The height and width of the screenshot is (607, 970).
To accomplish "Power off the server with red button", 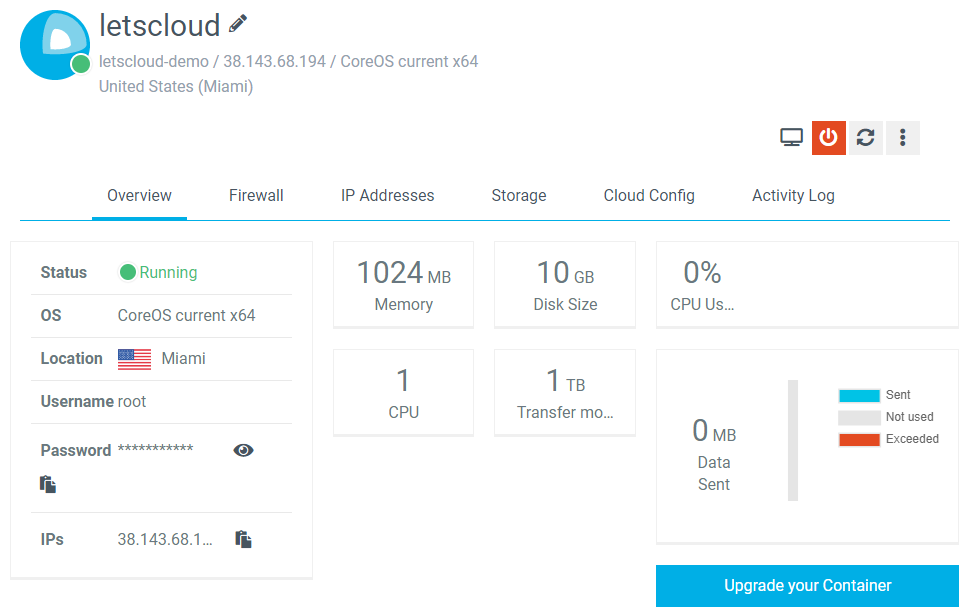I will coord(828,137).
